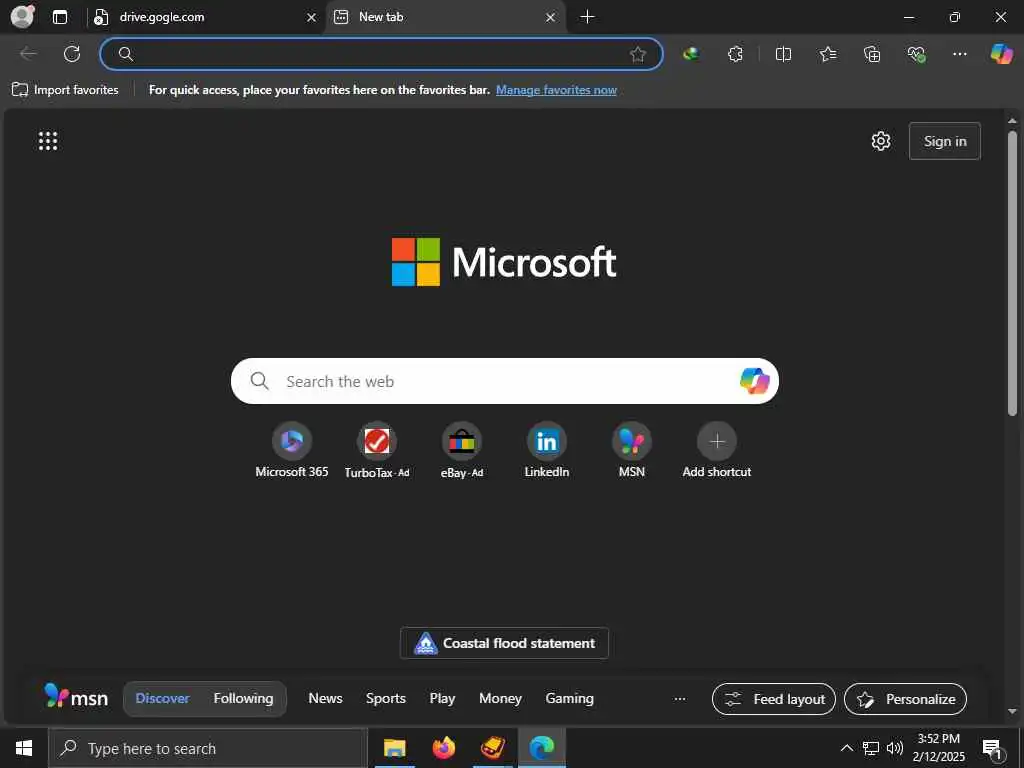The image size is (1024, 768).
Task: Open the Collections icon
Action: pos(872,54)
